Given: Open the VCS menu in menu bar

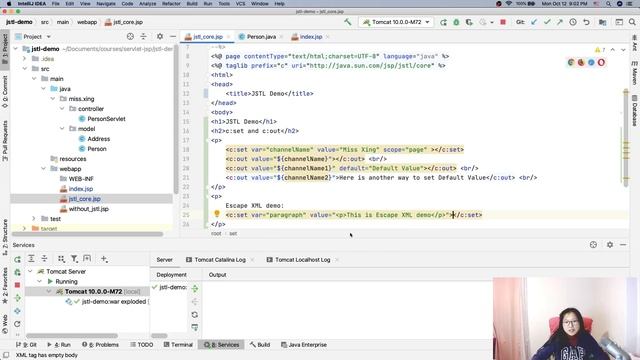Looking at the screenshot, I should coord(240,4).
